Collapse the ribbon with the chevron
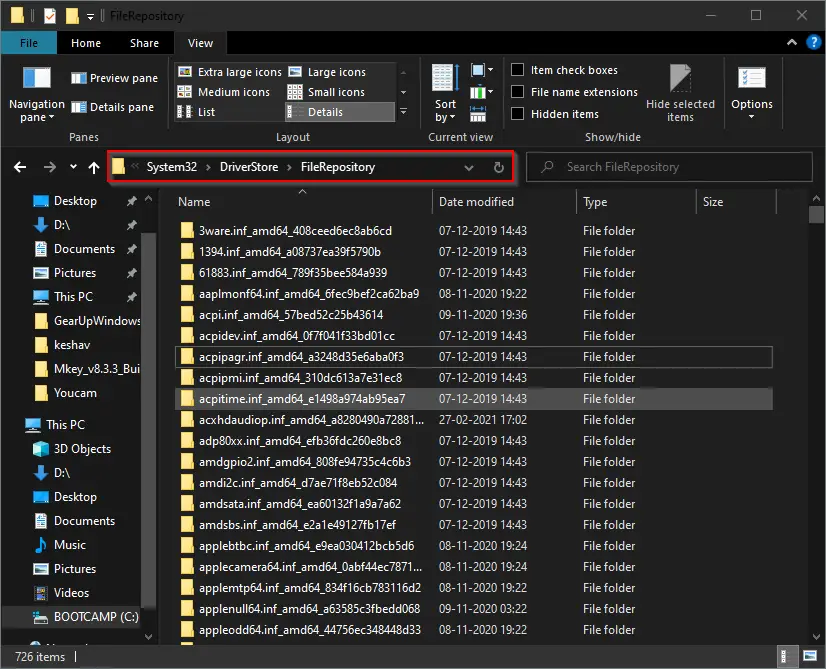Screen dimensions: 826x669 pos(792,42)
